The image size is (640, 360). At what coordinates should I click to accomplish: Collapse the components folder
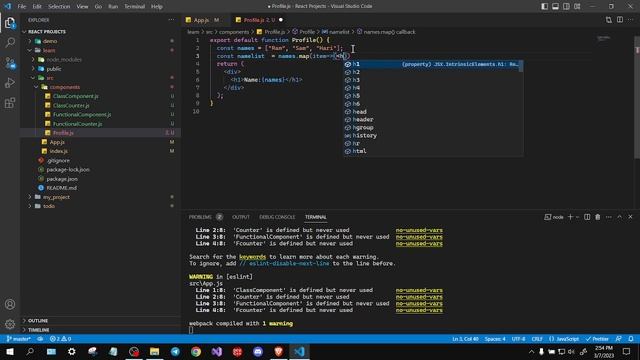coord(100,87)
